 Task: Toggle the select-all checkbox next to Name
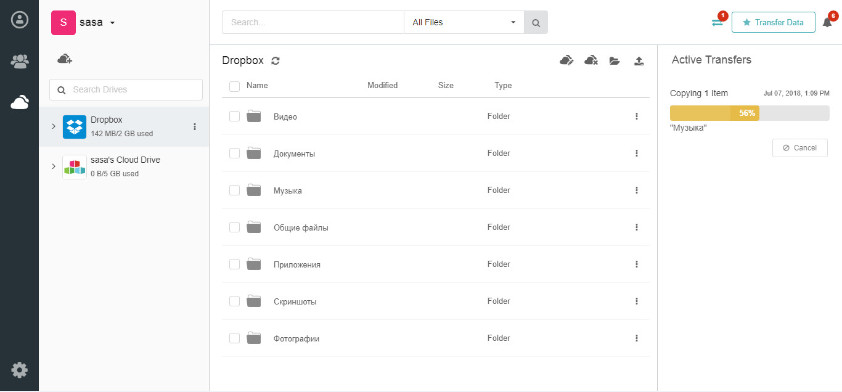pos(235,86)
